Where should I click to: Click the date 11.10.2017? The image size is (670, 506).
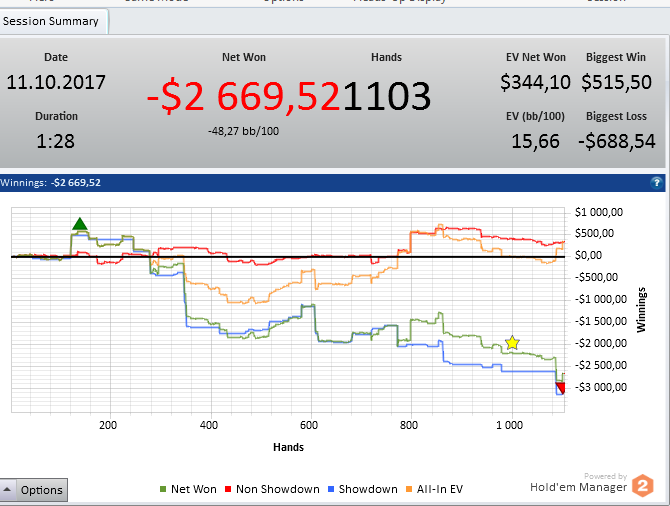[56, 82]
